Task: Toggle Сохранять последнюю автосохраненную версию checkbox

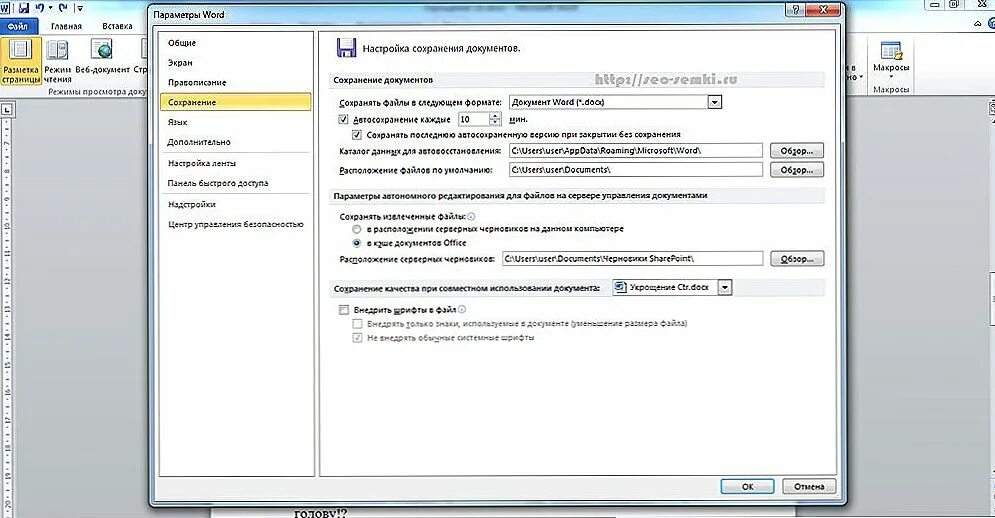Action: click(x=357, y=135)
